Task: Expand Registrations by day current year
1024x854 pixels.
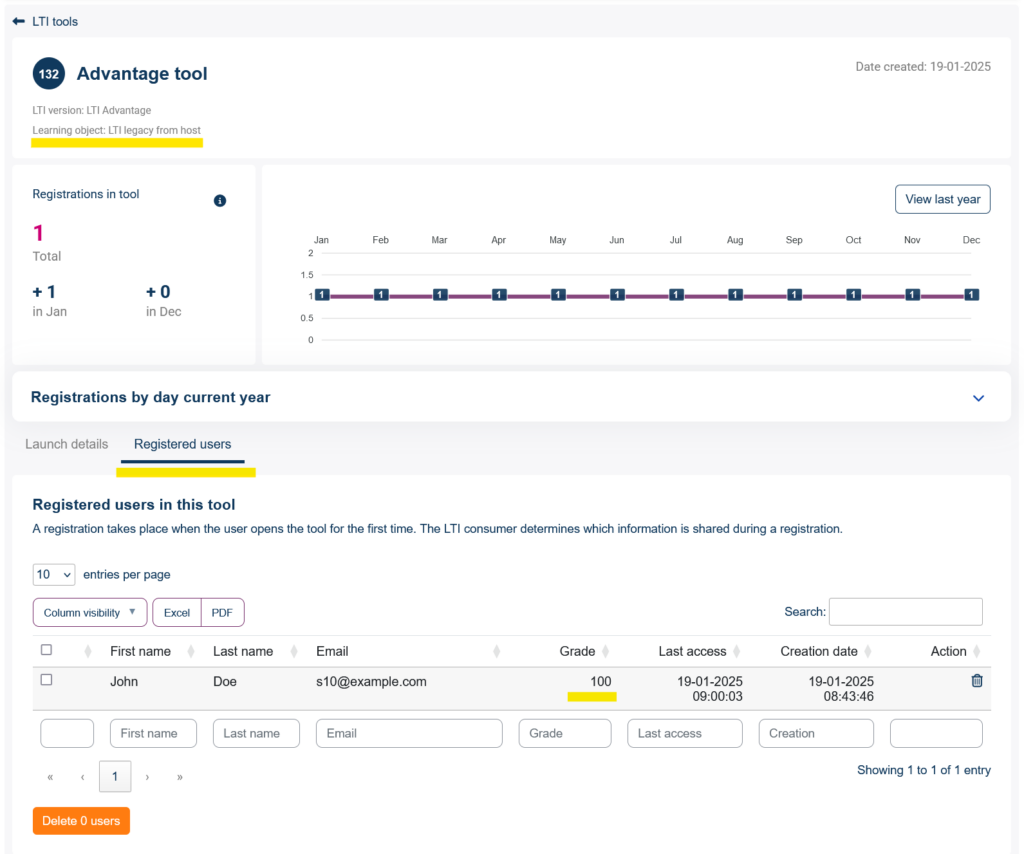Action: [x=978, y=398]
